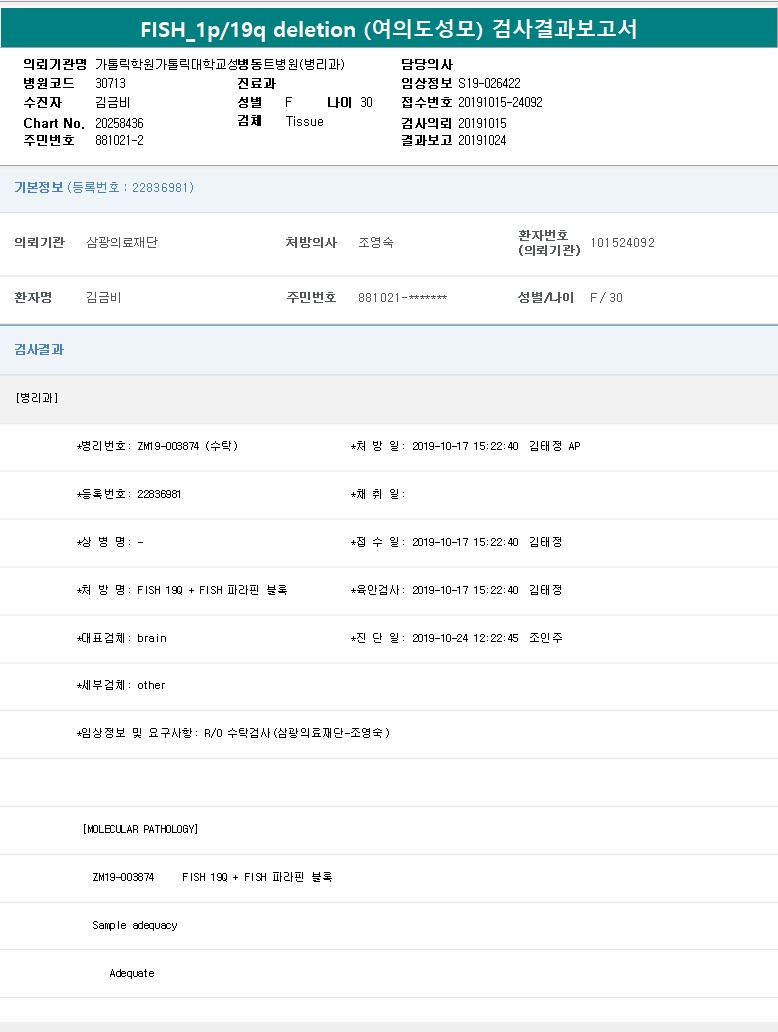
Task: Click the 병원코드 value 30713
Action: (110, 83)
